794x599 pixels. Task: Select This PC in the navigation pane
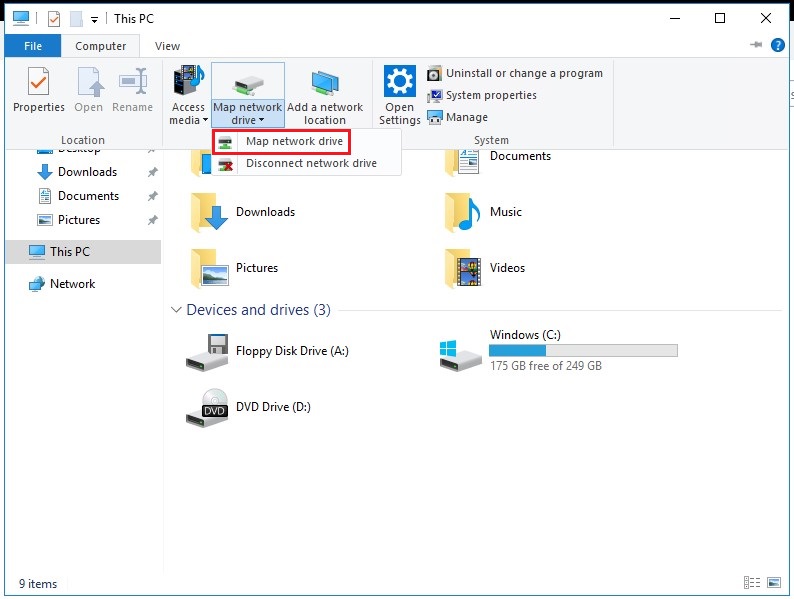click(84, 252)
